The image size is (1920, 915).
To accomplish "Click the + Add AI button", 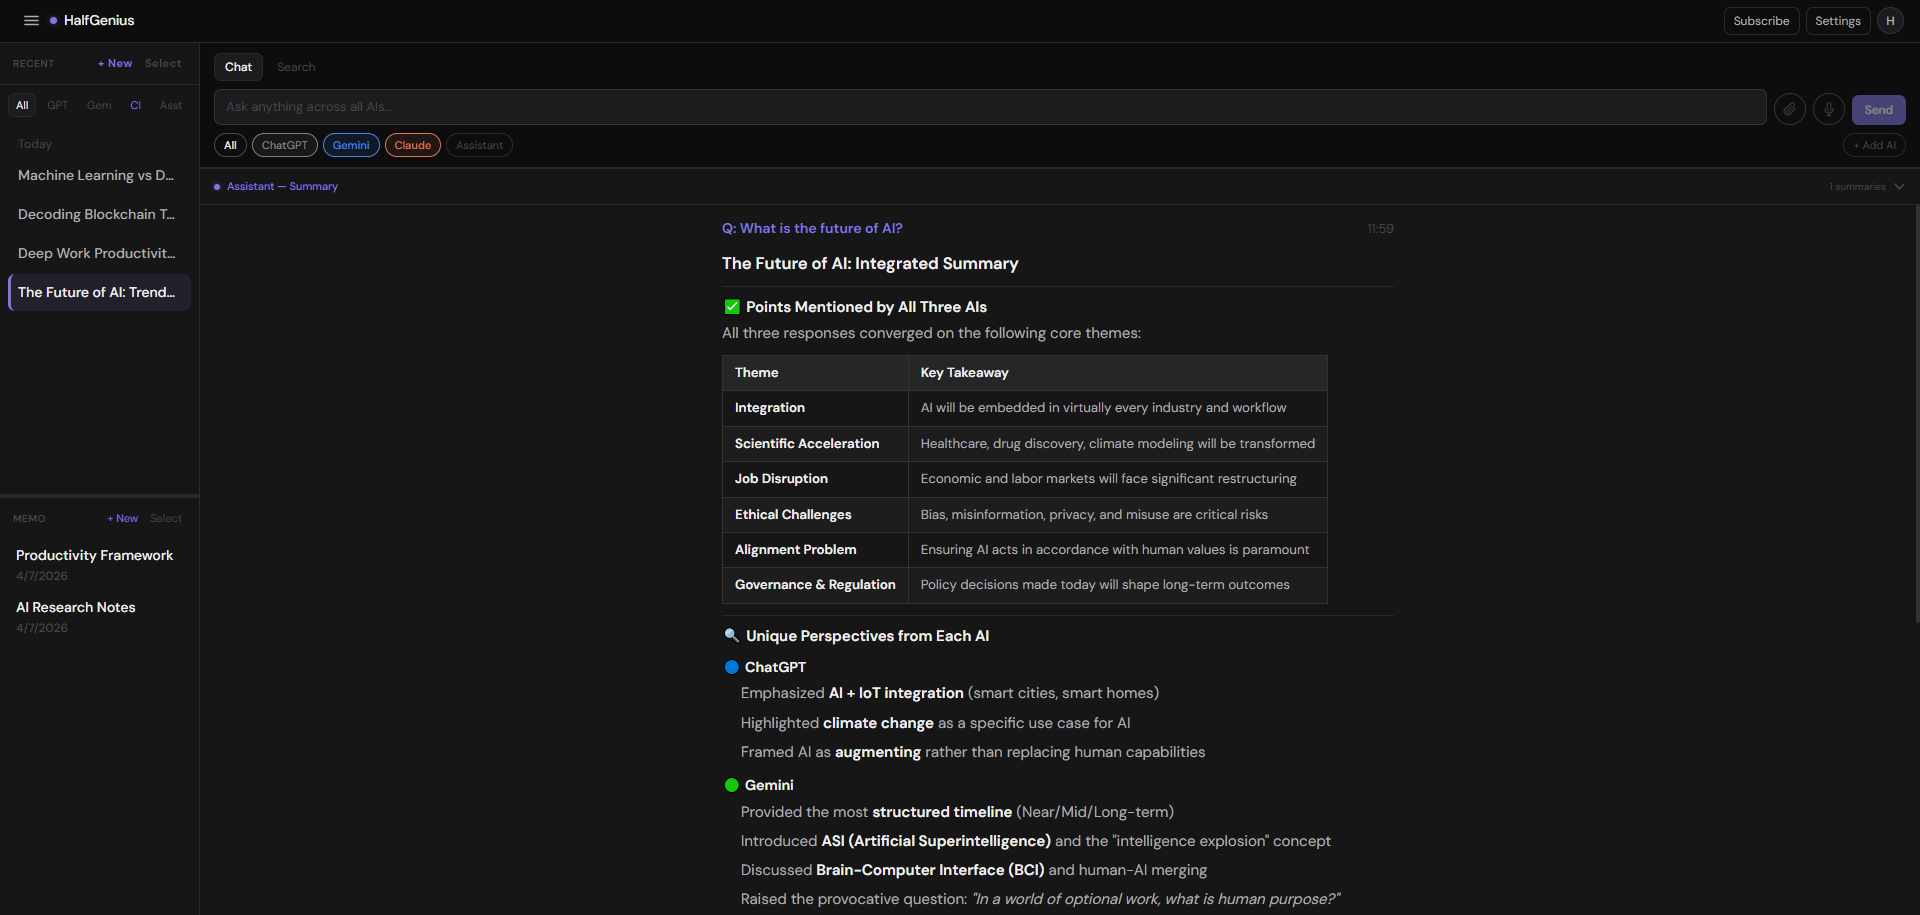I will pyautogui.click(x=1874, y=145).
